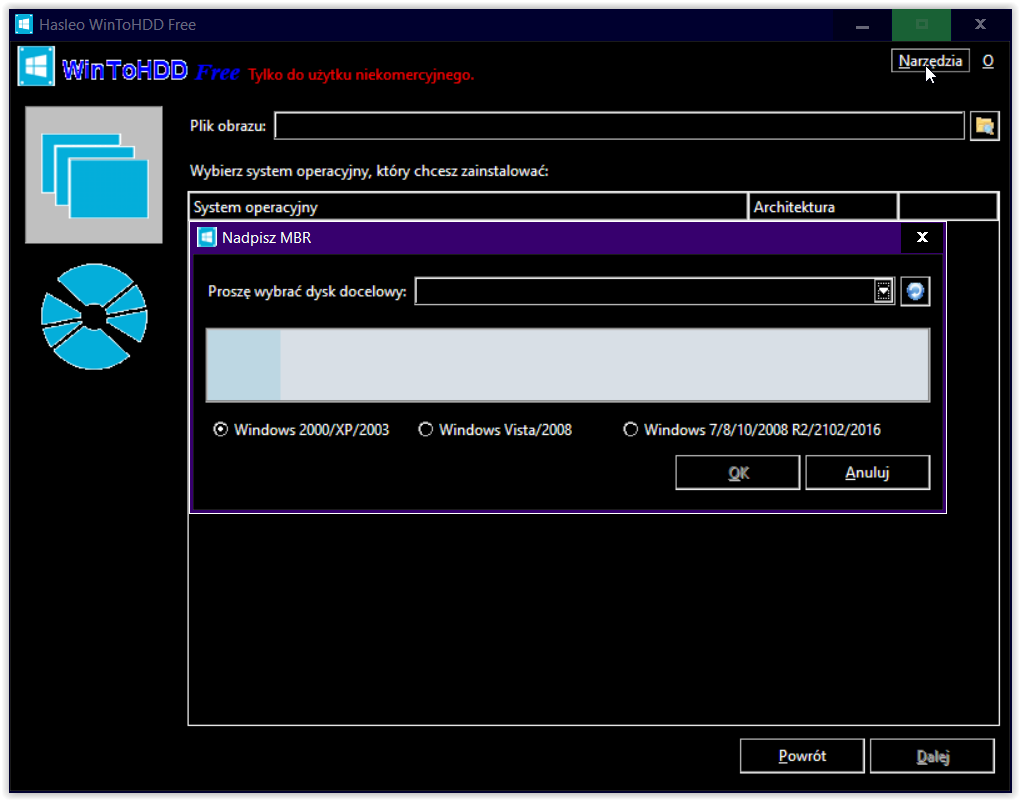This screenshot has height=801, width=1020.
Task: Minimize the Hasleo WinToHDD window
Action: click(862, 25)
